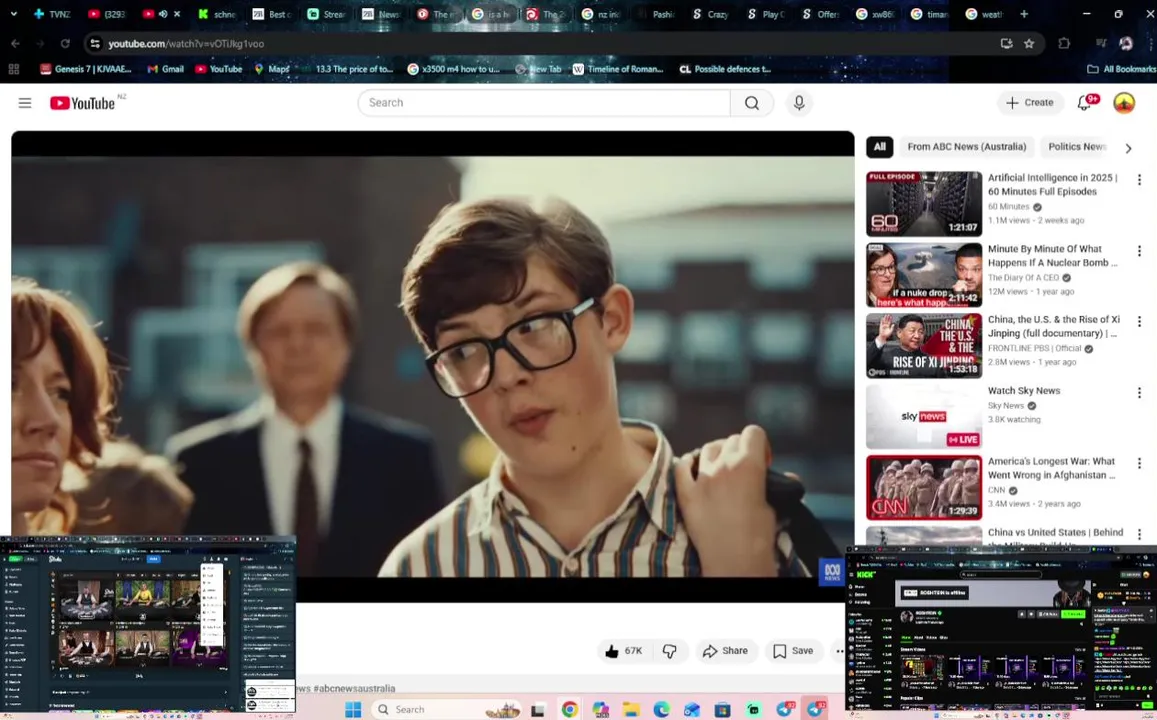Open Chrome extensions puzzle icon

pos(1063,44)
